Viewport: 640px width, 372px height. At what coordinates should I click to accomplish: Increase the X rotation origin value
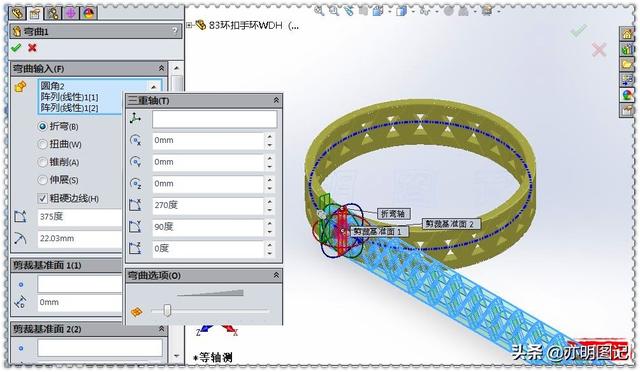click(x=269, y=136)
